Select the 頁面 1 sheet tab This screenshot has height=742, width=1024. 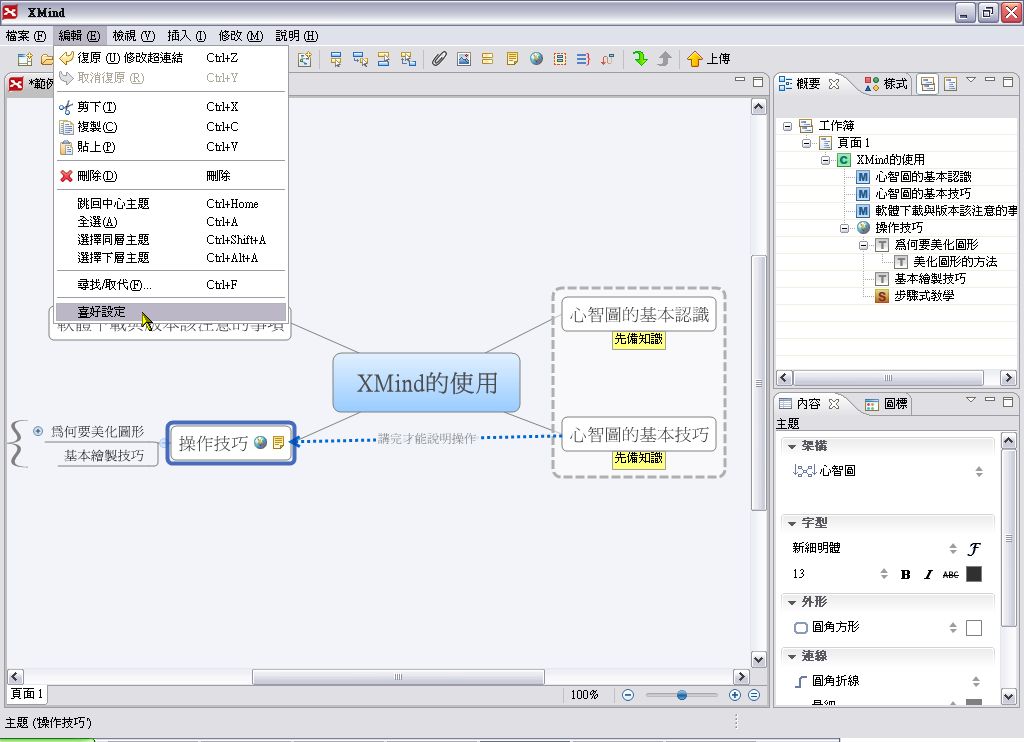(x=27, y=694)
